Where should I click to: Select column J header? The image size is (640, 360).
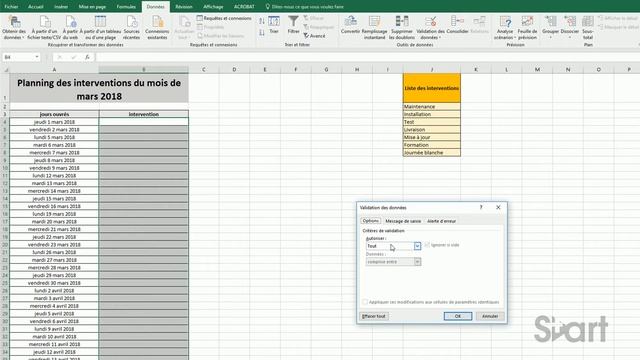(x=432, y=69)
